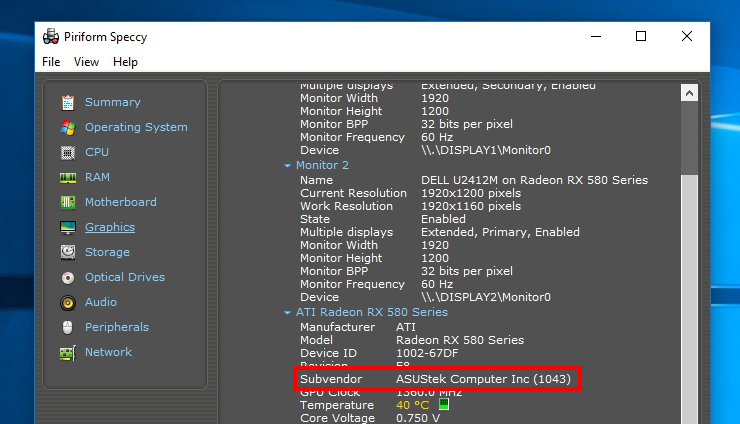Click the Peripherals mouse icon

point(67,327)
